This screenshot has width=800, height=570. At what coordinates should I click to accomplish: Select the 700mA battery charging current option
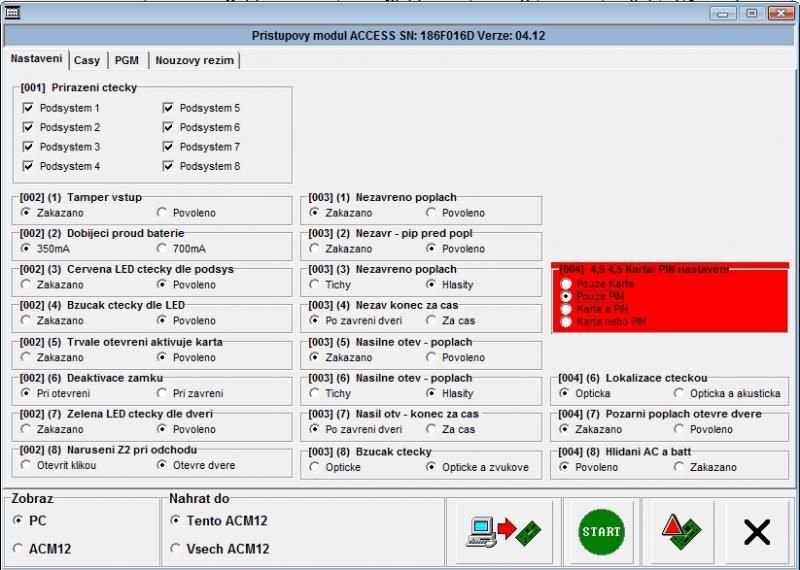162,249
